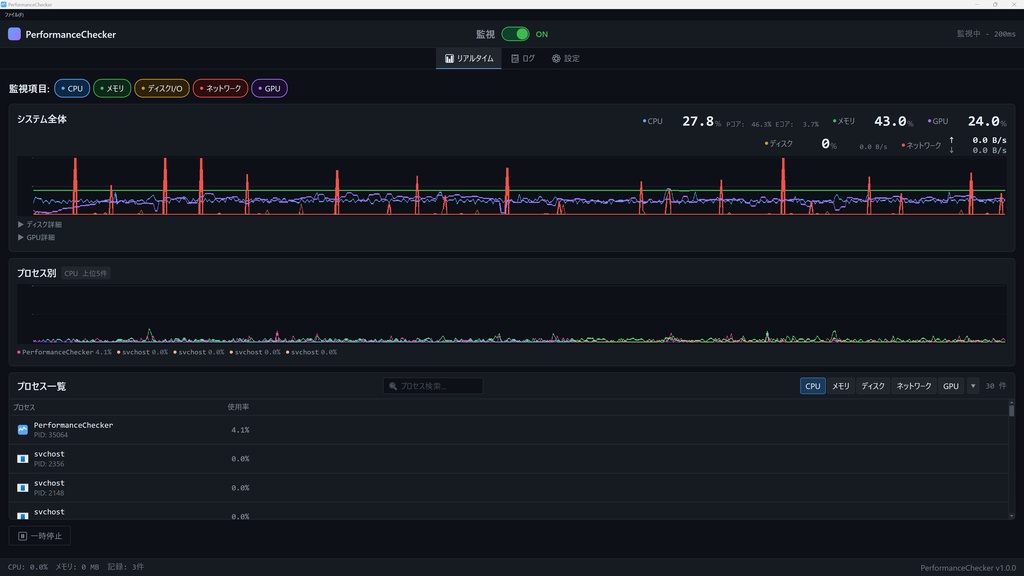1024x576 pixels.
Task: Click the 使用率 column header
Action: pos(238,407)
